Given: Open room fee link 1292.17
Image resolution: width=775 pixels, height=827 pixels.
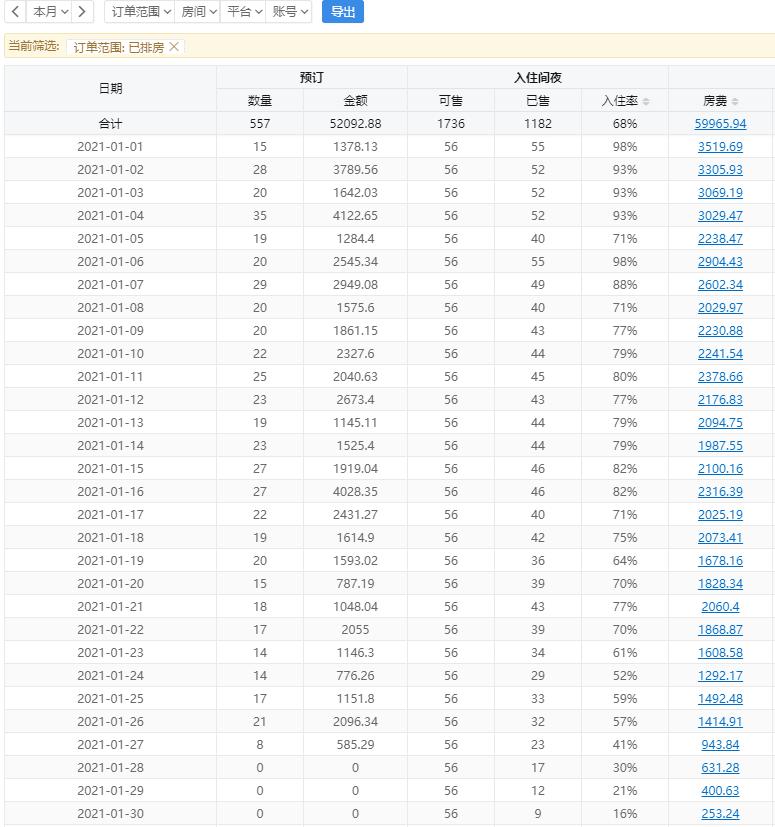Looking at the screenshot, I should (720, 676).
